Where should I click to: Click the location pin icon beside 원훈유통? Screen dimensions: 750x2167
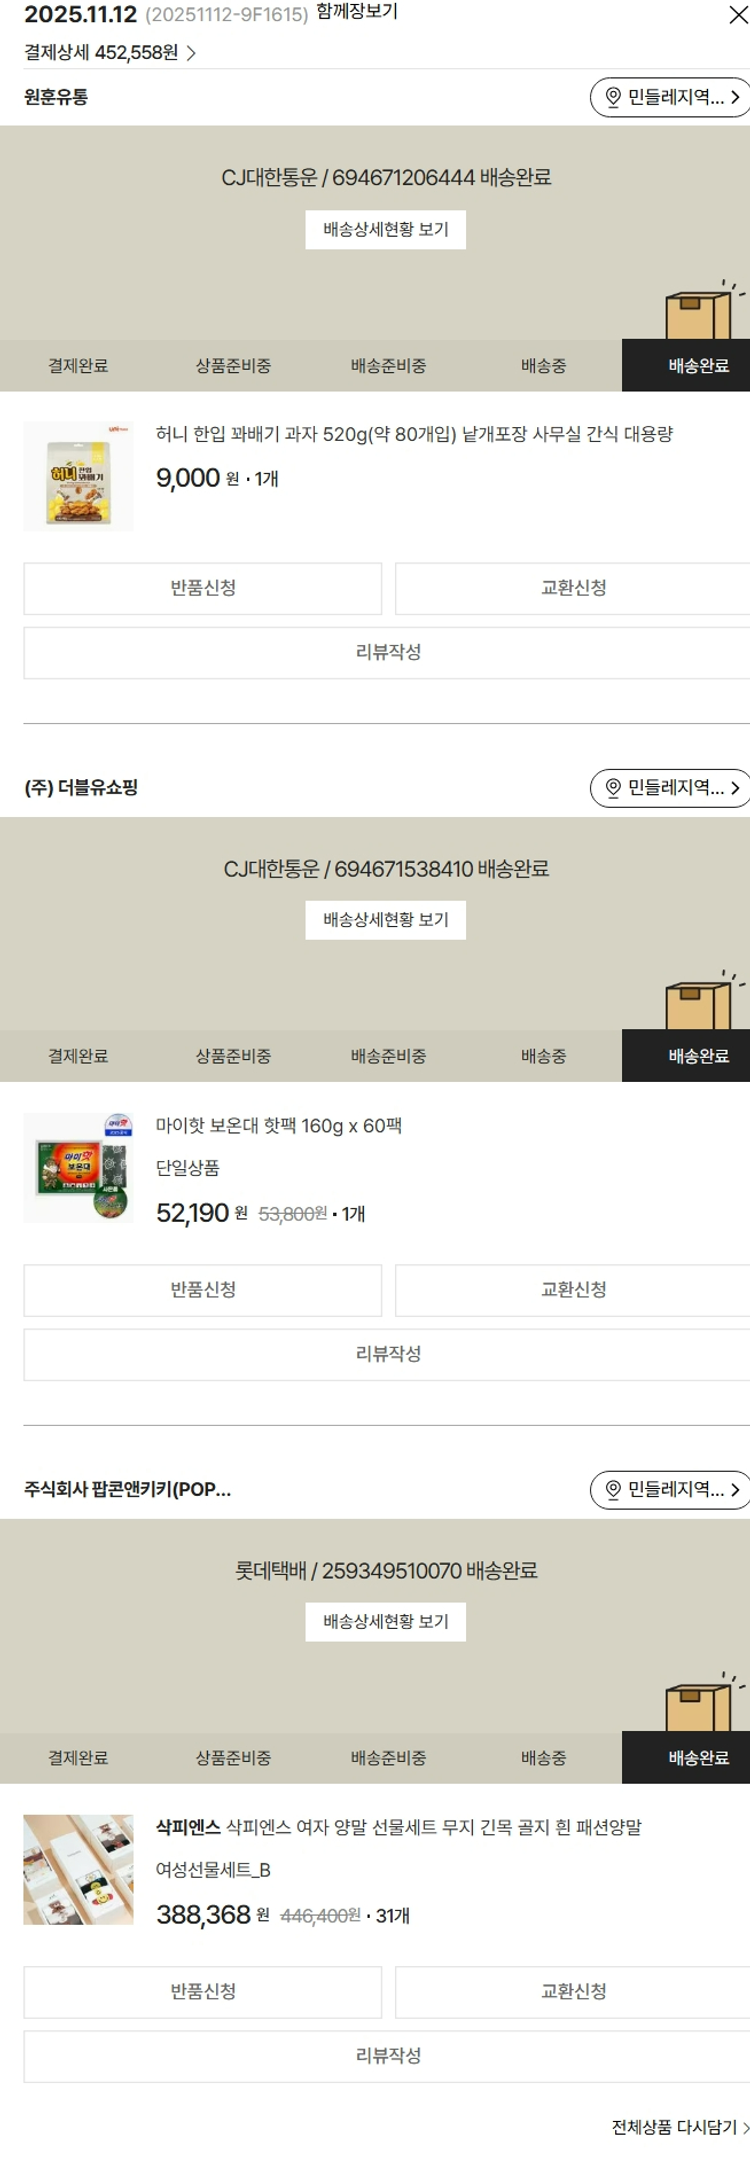(x=613, y=97)
